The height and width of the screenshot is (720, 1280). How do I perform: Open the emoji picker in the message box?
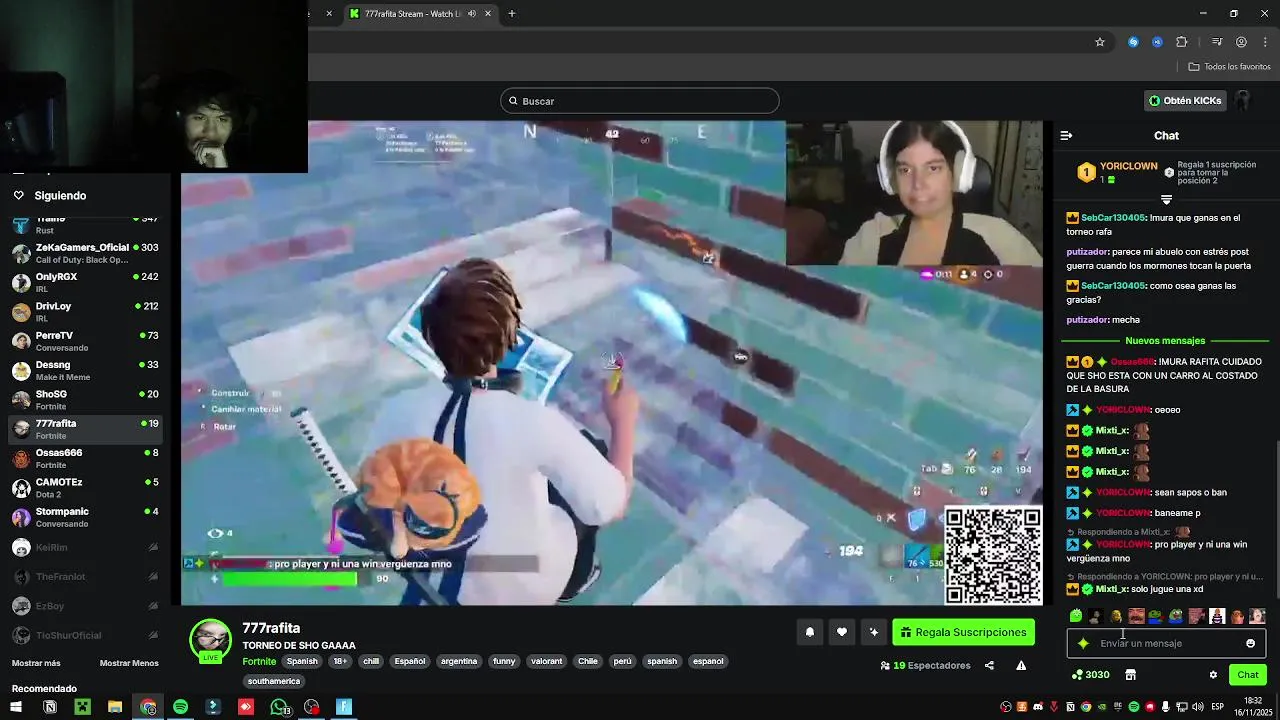pos(1250,643)
